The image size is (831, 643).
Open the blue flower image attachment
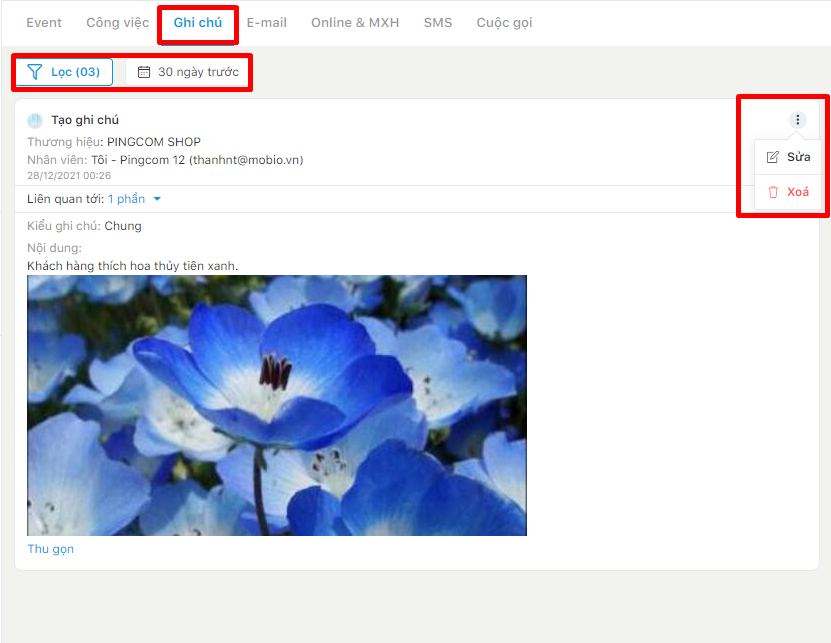point(277,406)
